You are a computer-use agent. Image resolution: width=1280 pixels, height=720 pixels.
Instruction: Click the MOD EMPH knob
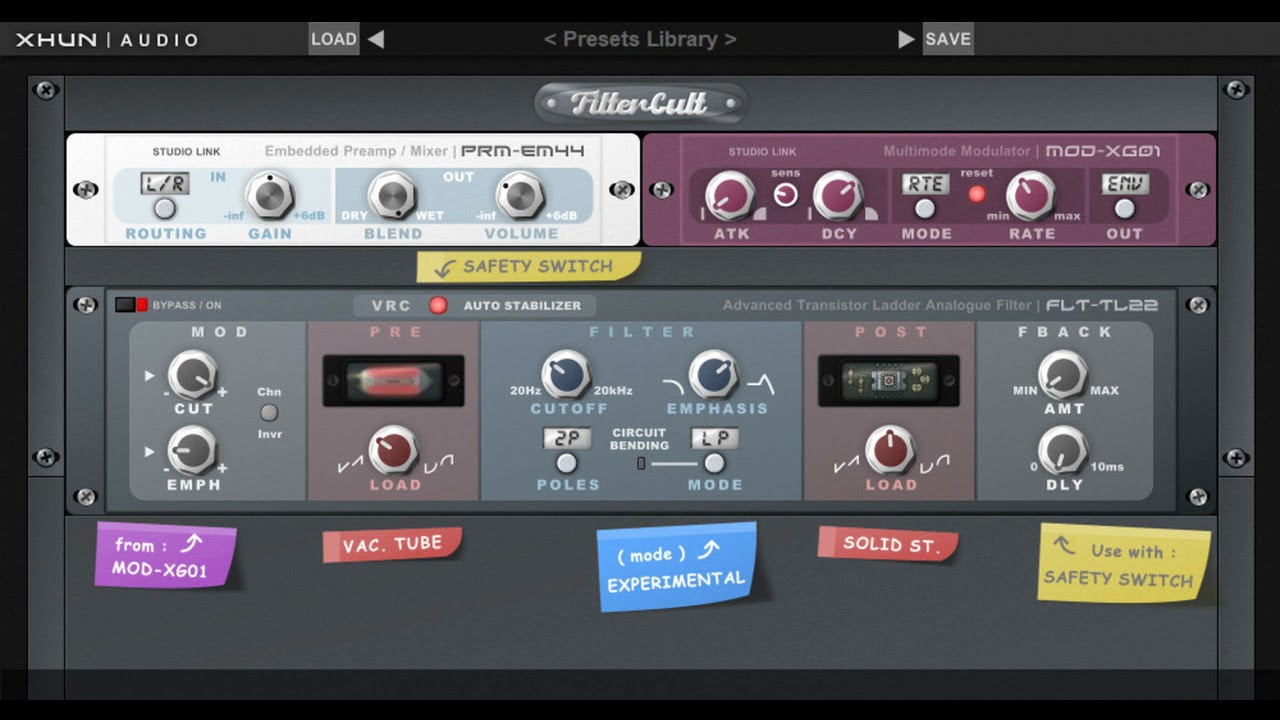[x=193, y=450]
